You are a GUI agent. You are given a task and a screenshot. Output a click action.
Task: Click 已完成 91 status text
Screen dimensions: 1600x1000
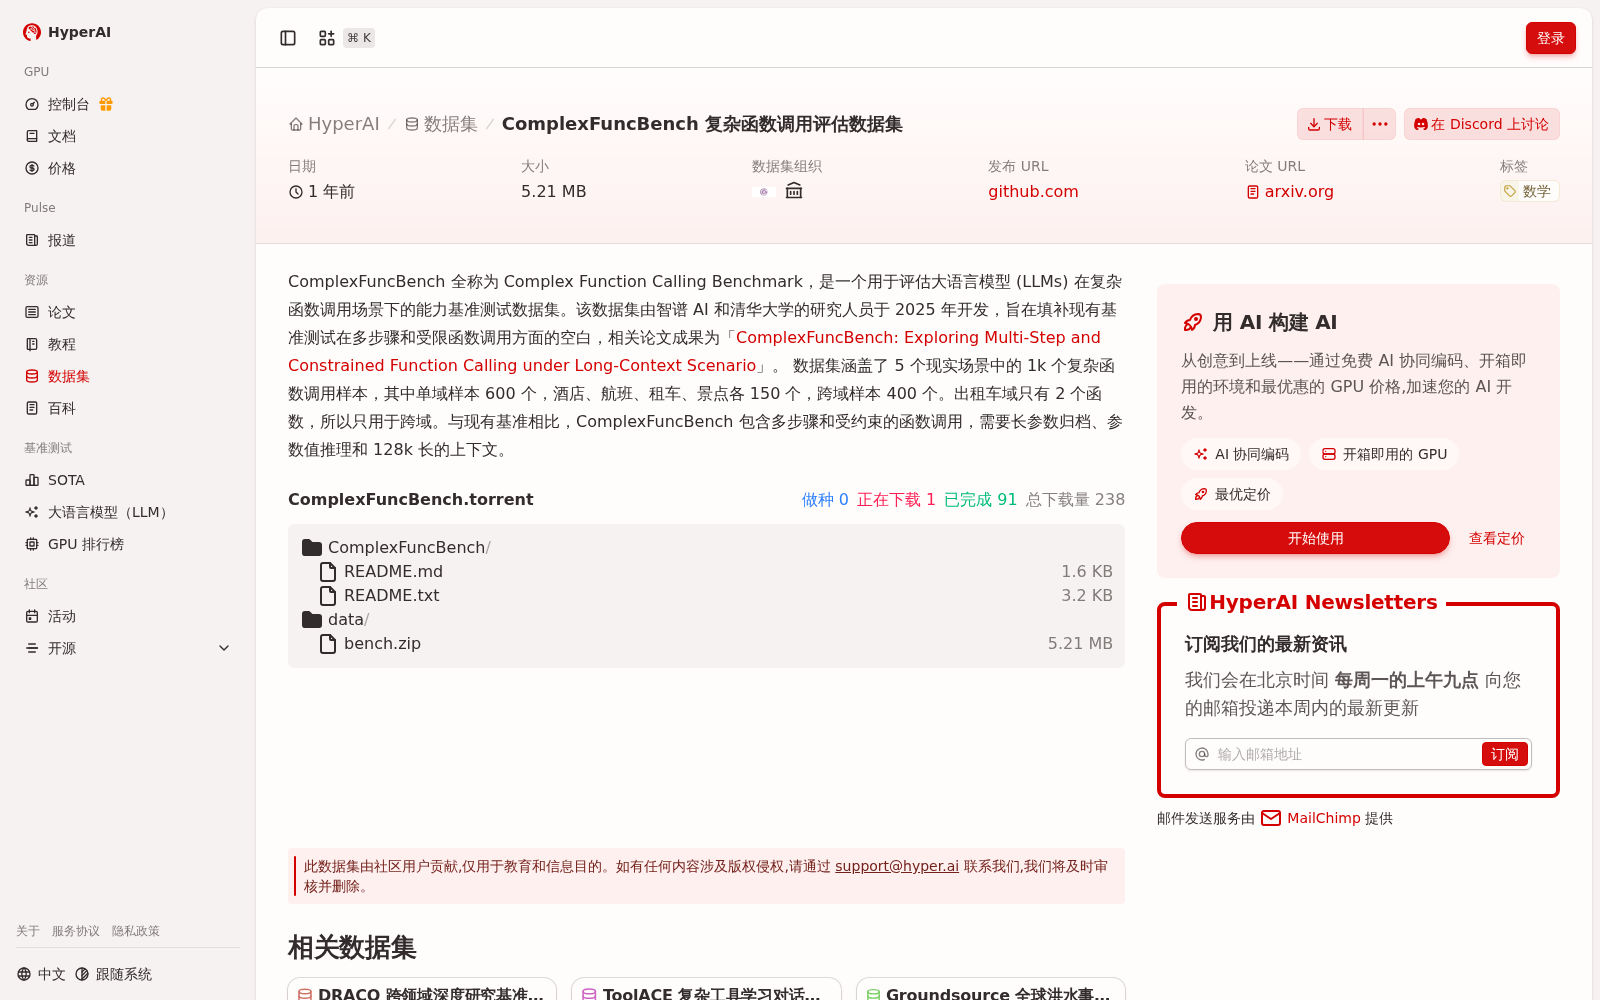click(x=980, y=499)
